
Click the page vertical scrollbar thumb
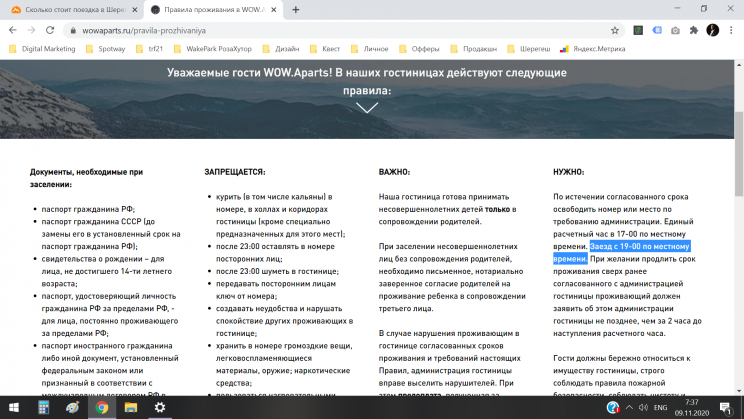(739, 154)
